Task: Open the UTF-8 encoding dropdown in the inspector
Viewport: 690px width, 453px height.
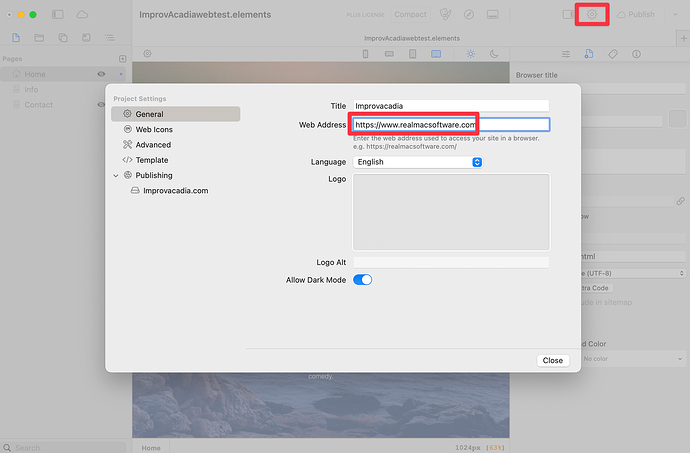Action: tap(633, 273)
